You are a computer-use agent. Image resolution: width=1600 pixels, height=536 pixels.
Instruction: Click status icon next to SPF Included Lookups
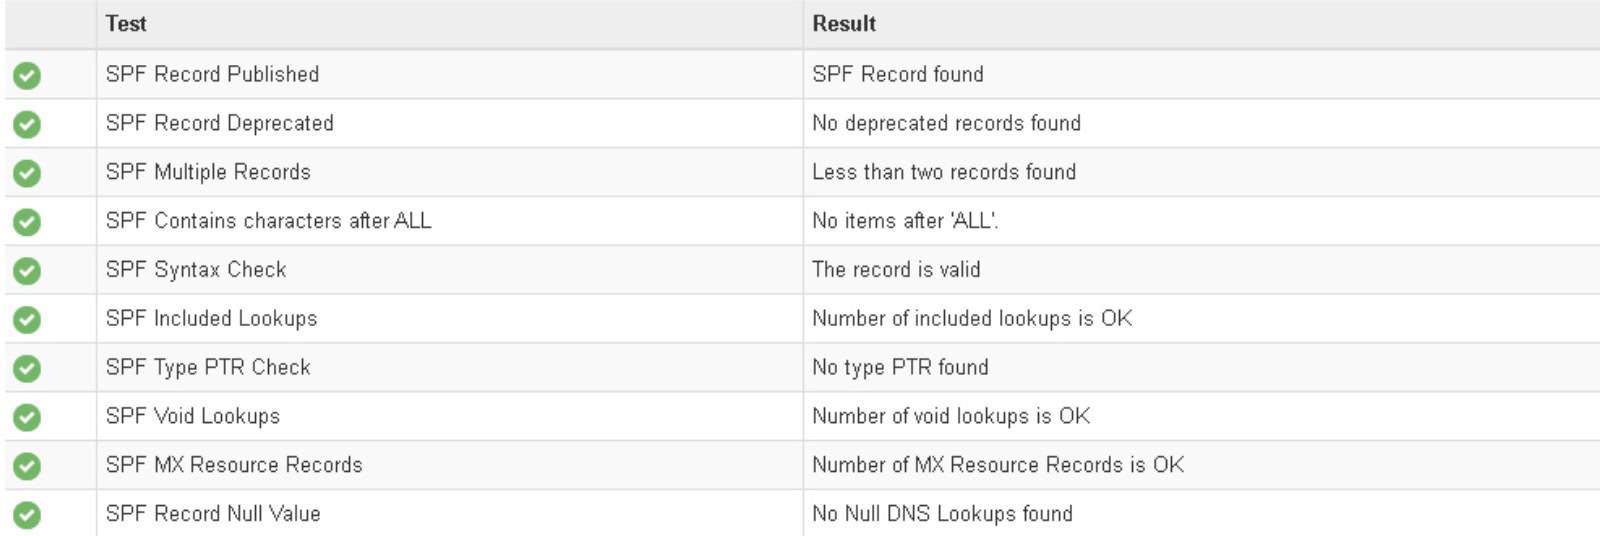27,319
